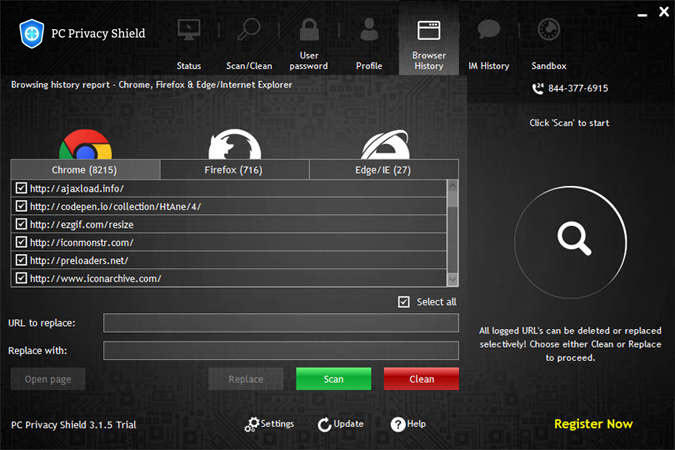Select the http://iconmonstr.com/ URL text

pyautogui.click(x=82, y=243)
